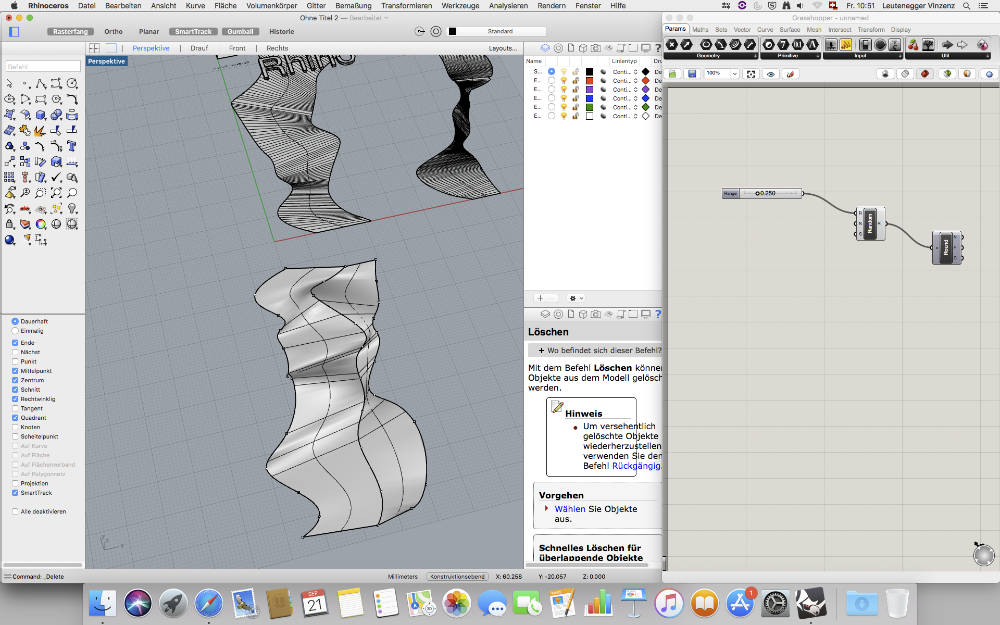
Task: Select the Dauerhaft radio button
Action: click(x=15, y=321)
